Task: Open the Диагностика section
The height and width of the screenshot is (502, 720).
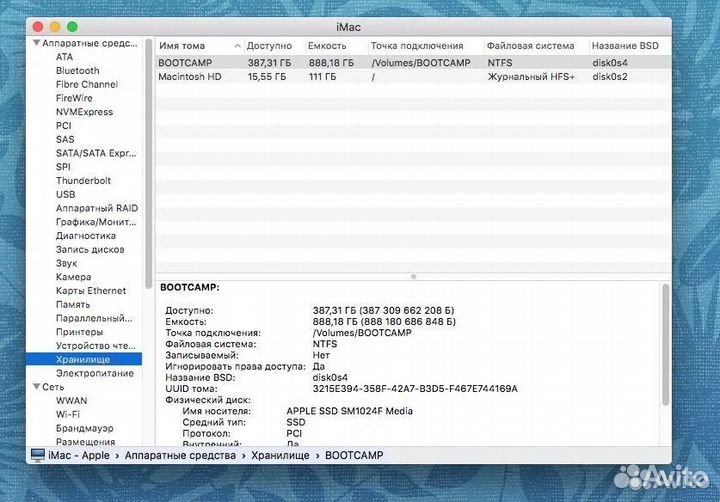Action: [x=86, y=236]
